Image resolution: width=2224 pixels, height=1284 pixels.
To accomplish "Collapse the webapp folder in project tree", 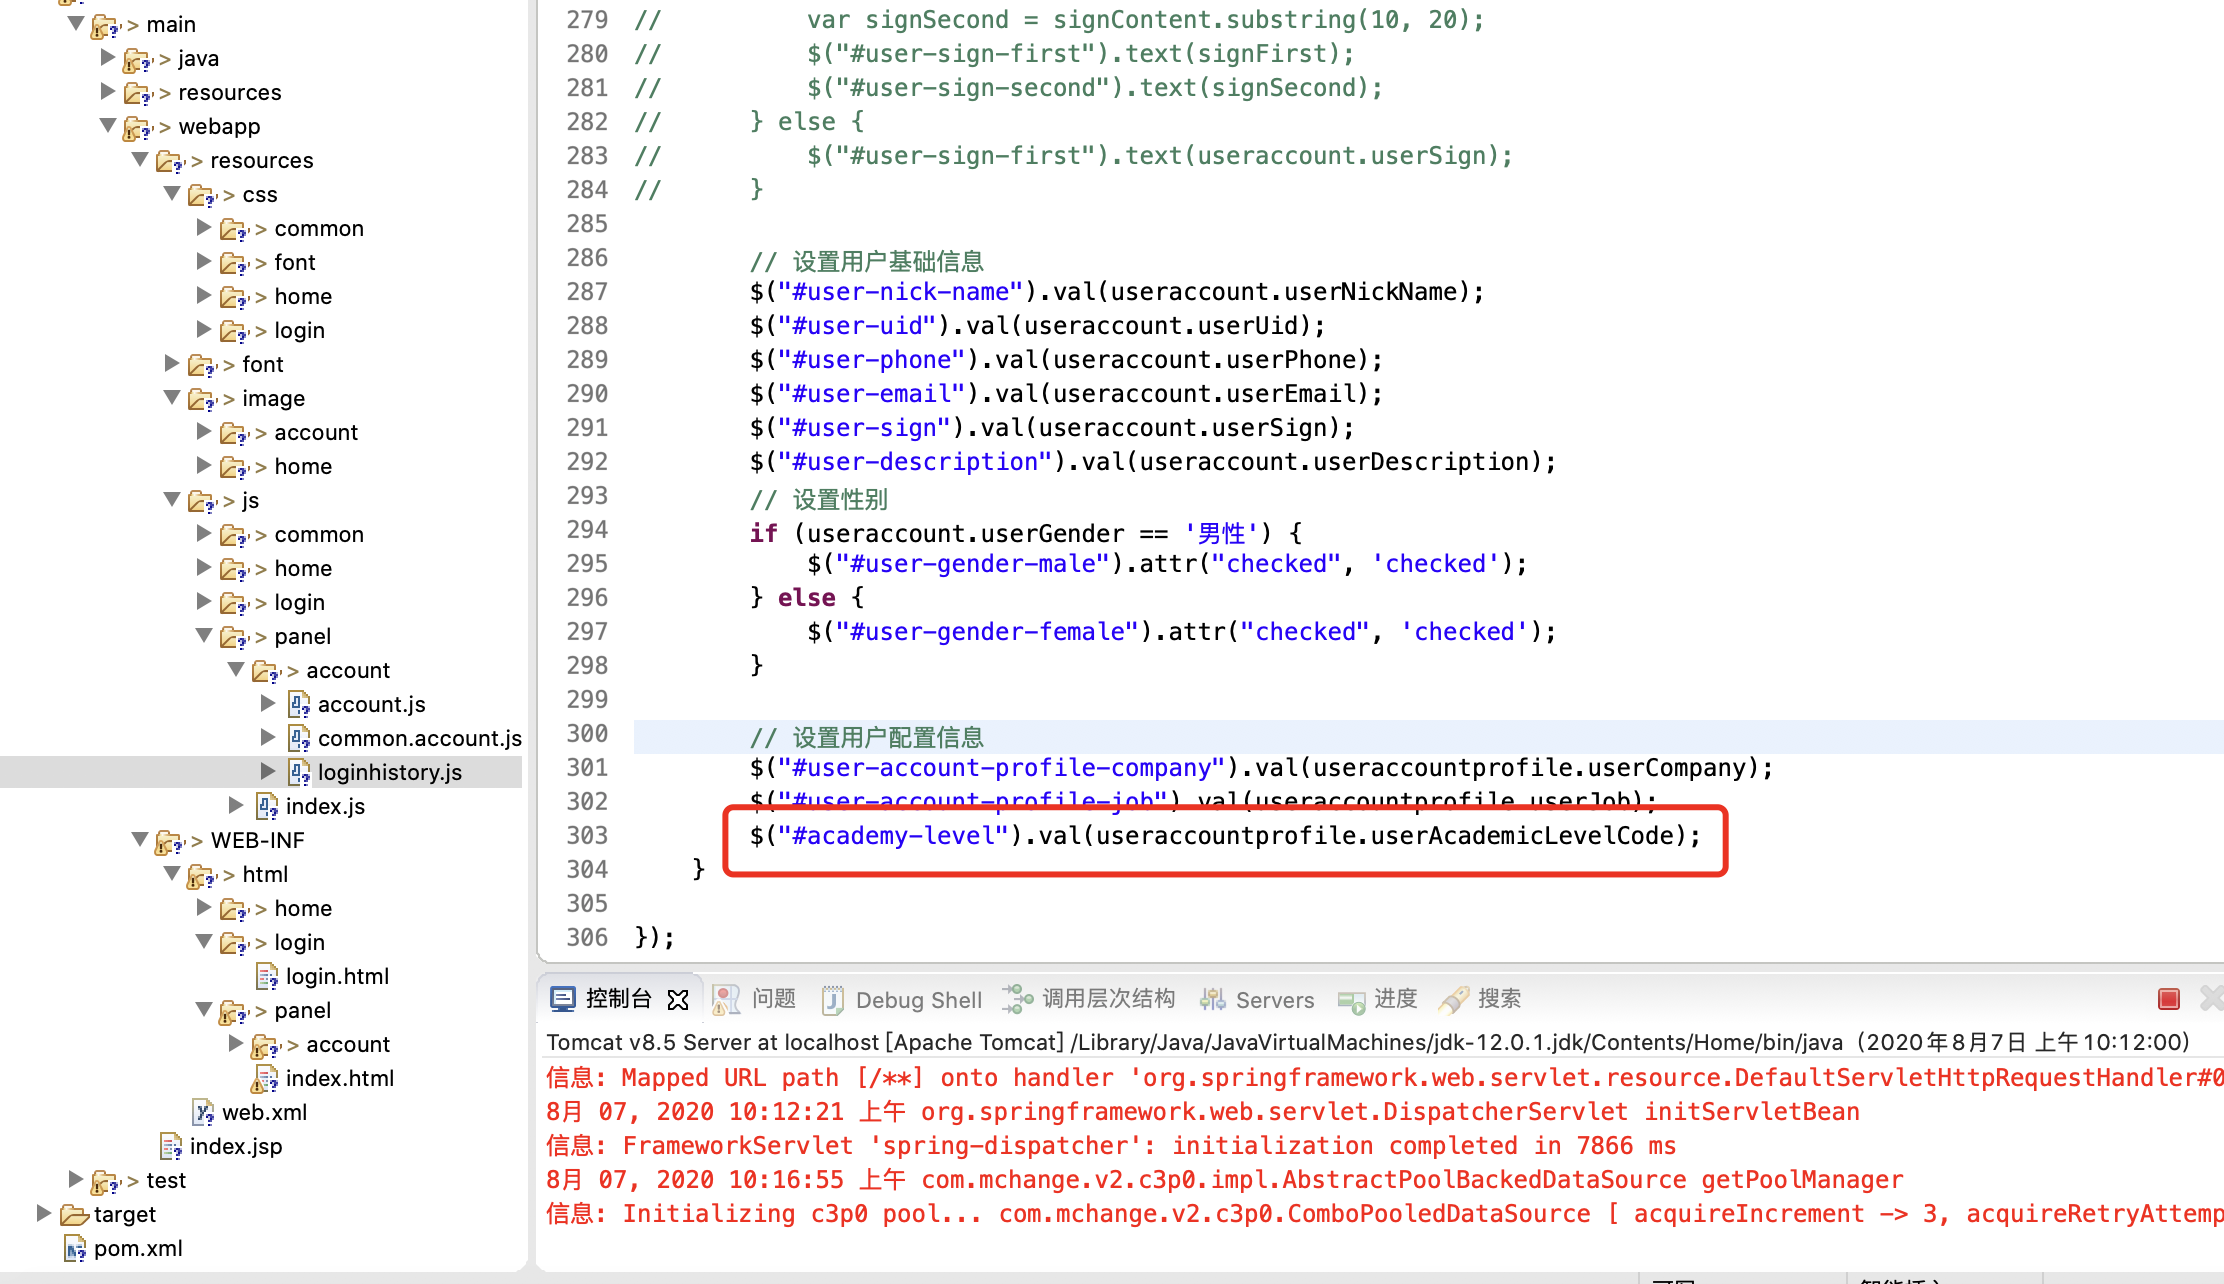I will pyautogui.click(x=108, y=126).
